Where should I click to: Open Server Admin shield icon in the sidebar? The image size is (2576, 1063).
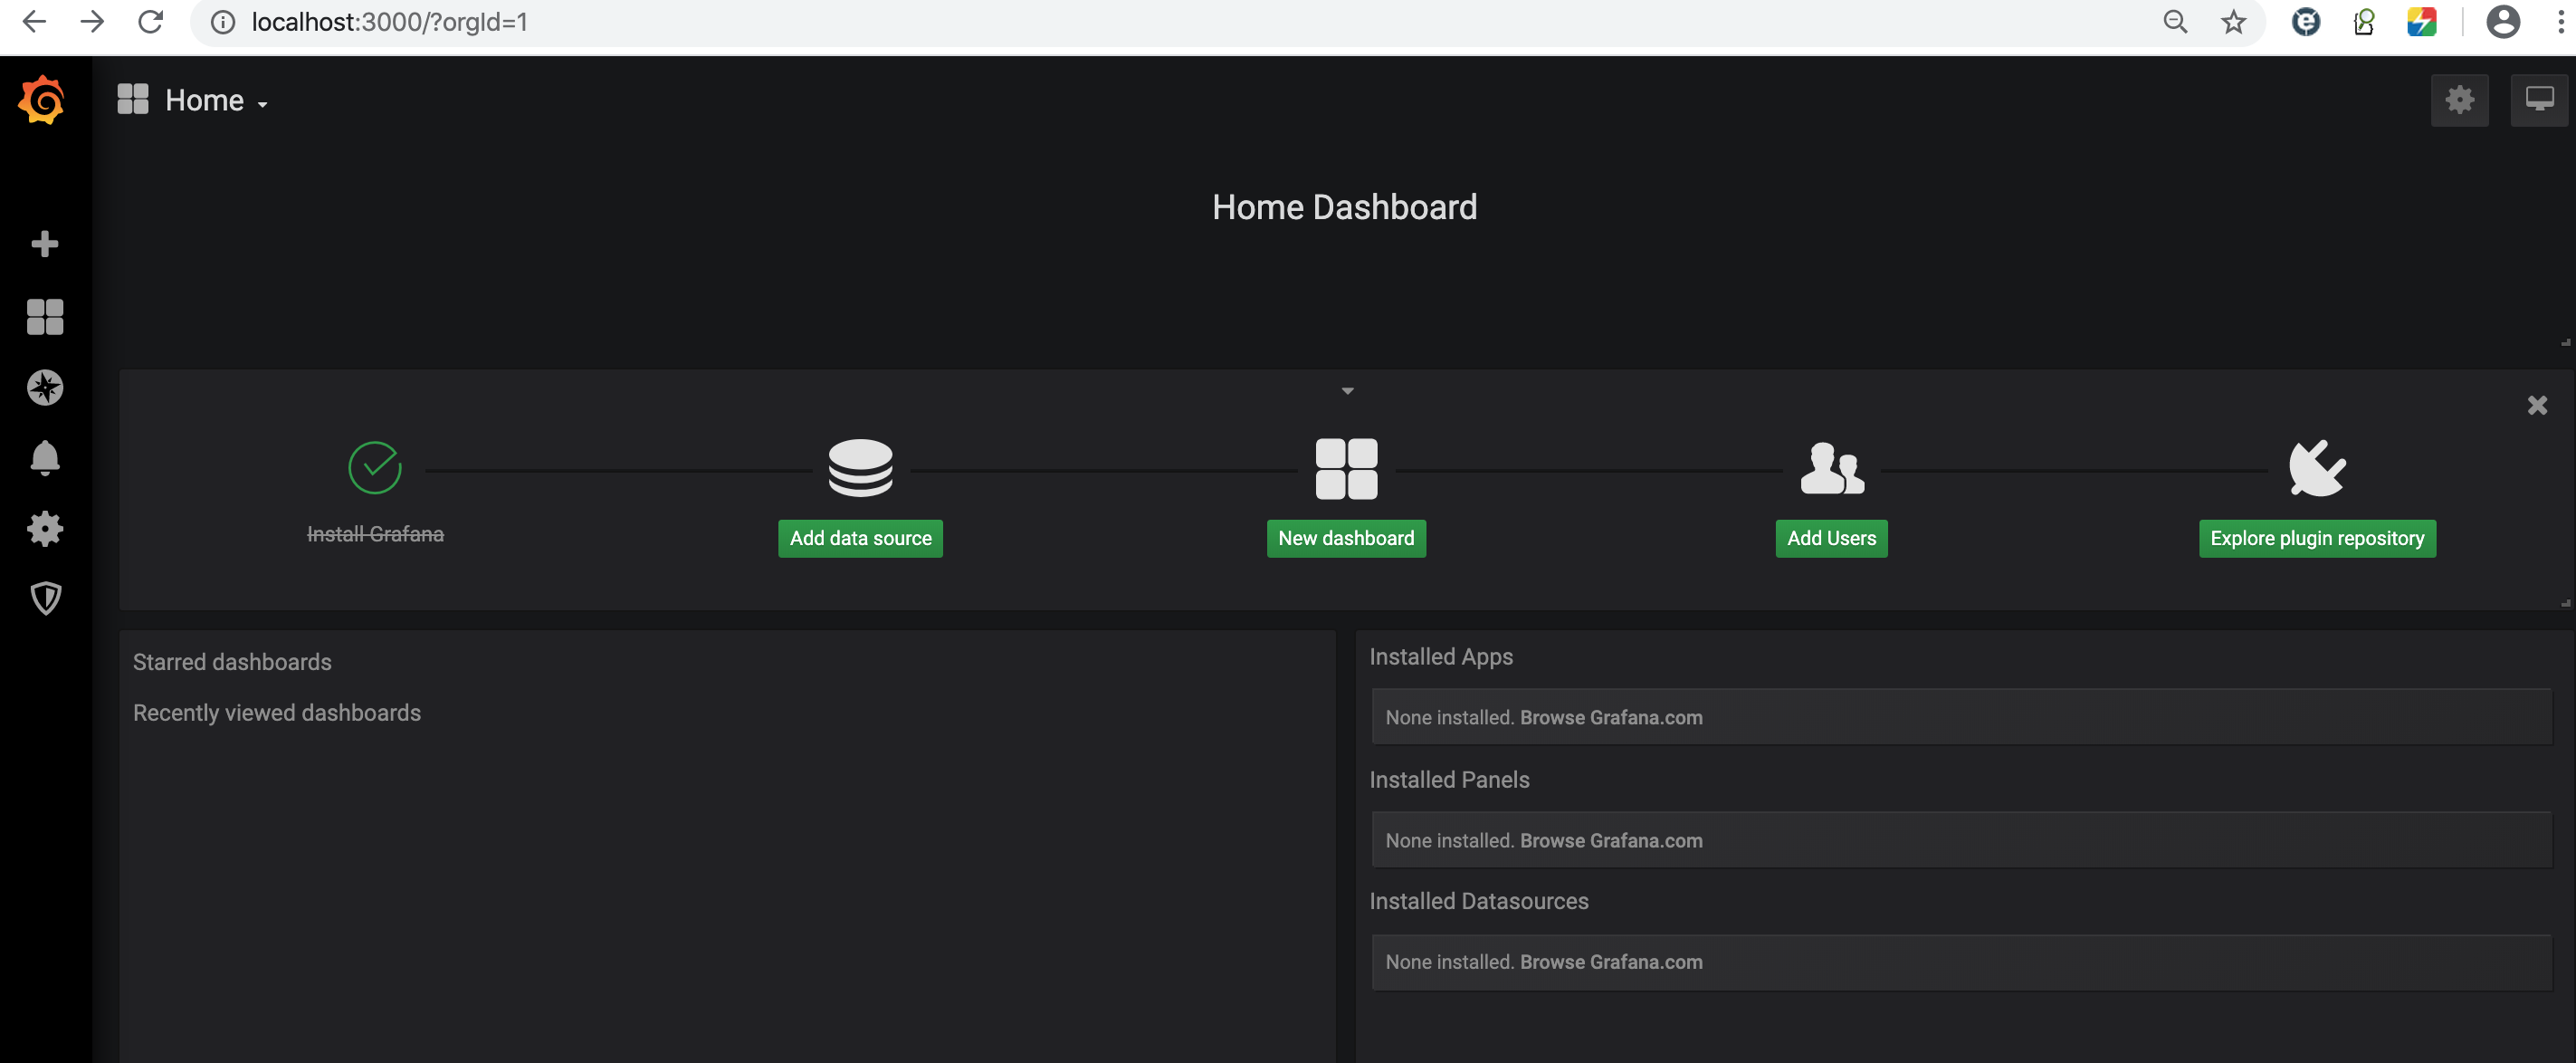pyautogui.click(x=45, y=598)
